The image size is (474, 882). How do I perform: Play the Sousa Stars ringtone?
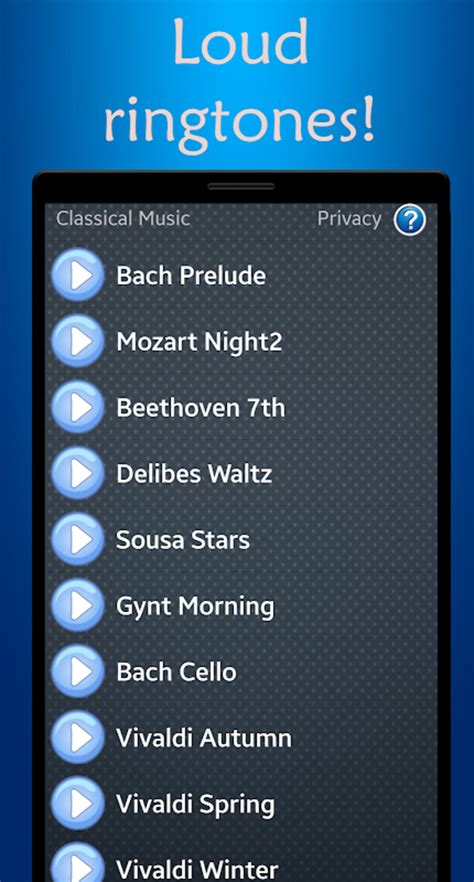(78, 539)
